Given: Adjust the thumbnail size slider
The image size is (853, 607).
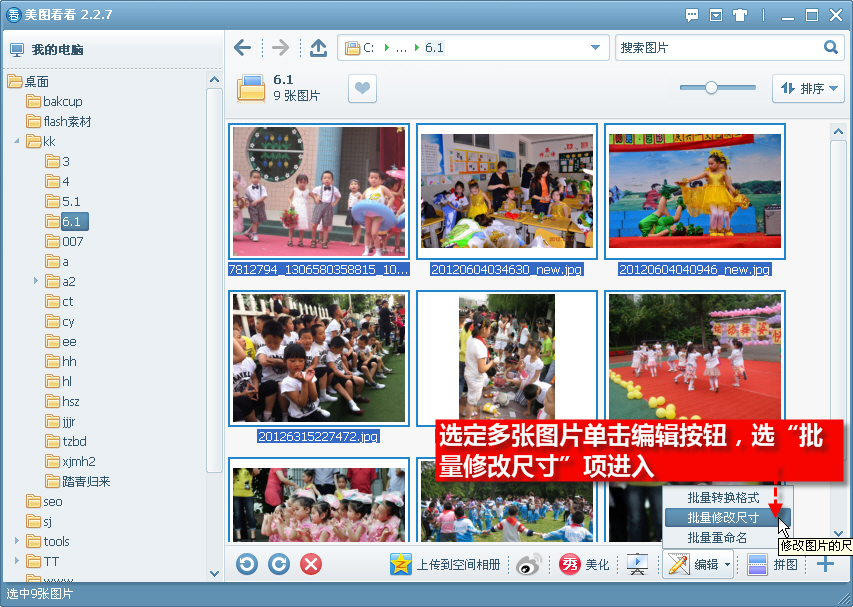Looking at the screenshot, I should 711,88.
